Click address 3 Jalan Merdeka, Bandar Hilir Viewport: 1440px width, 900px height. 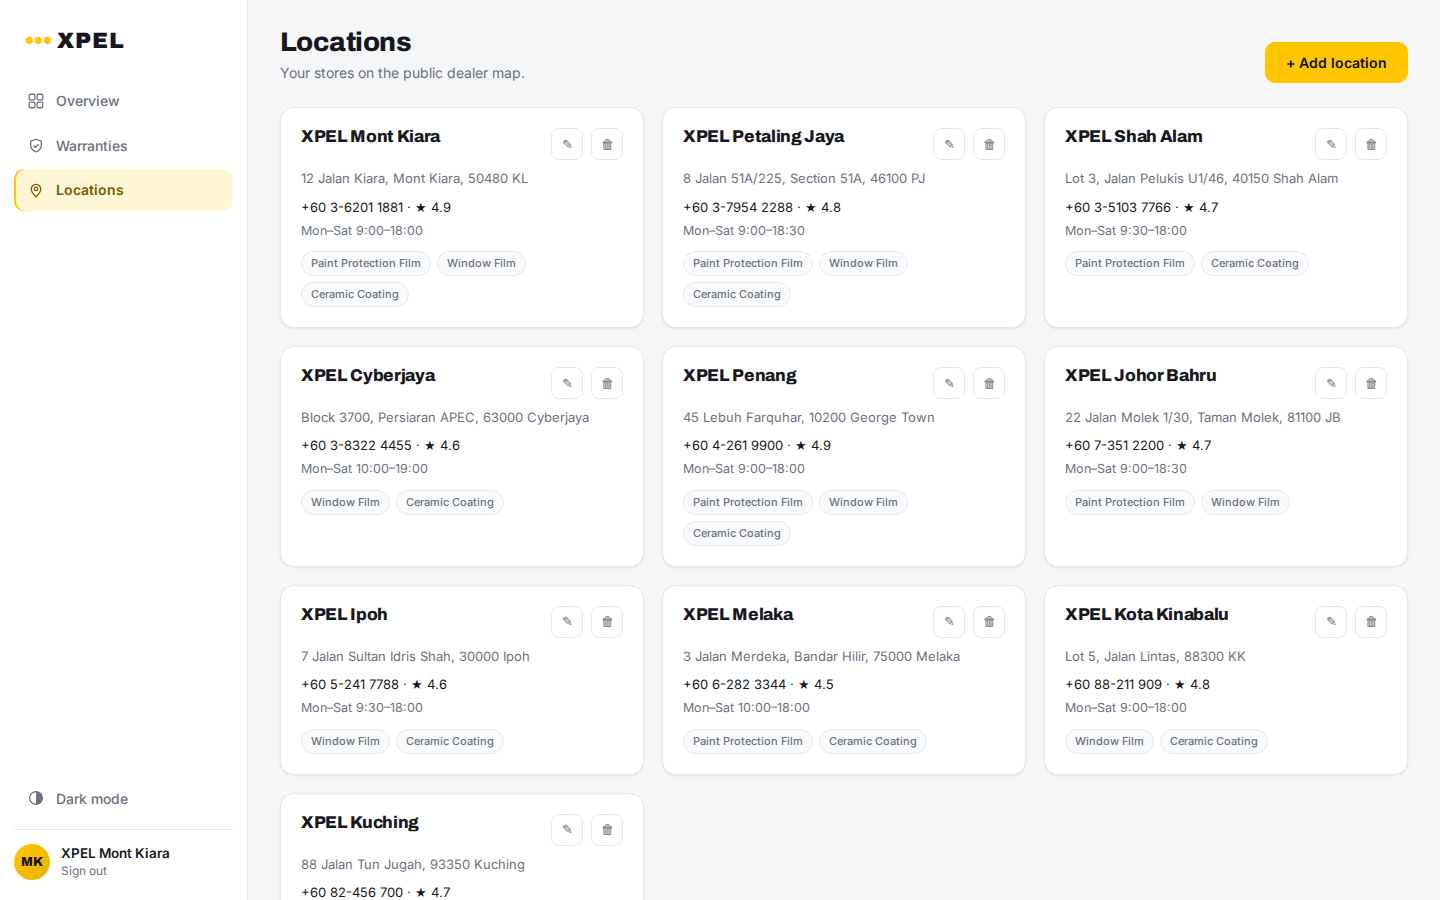[x=821, y=657]
